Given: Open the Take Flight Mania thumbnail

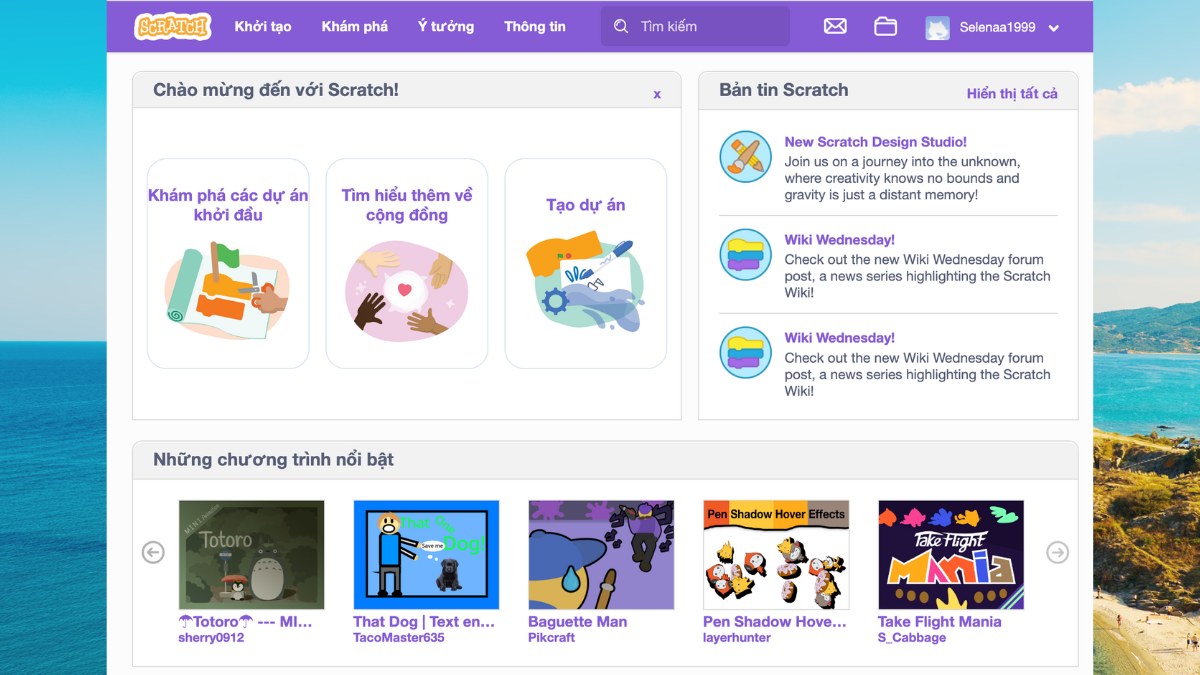Looking at the screenshot, I should pyautogui.click(x=951, y=555).
